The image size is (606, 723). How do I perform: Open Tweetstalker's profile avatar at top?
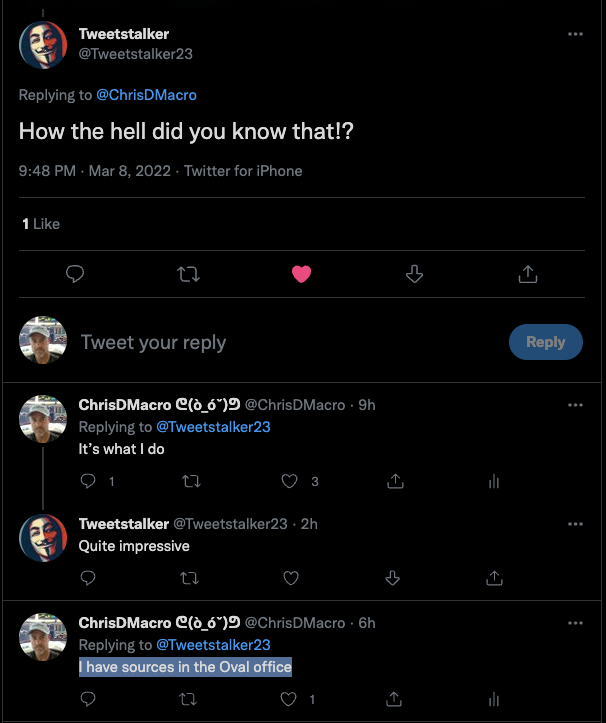[43, 44]
